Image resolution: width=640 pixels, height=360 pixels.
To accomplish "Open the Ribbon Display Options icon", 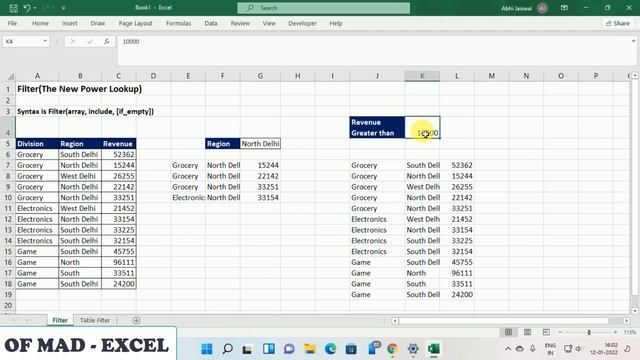I will (564, 8).
